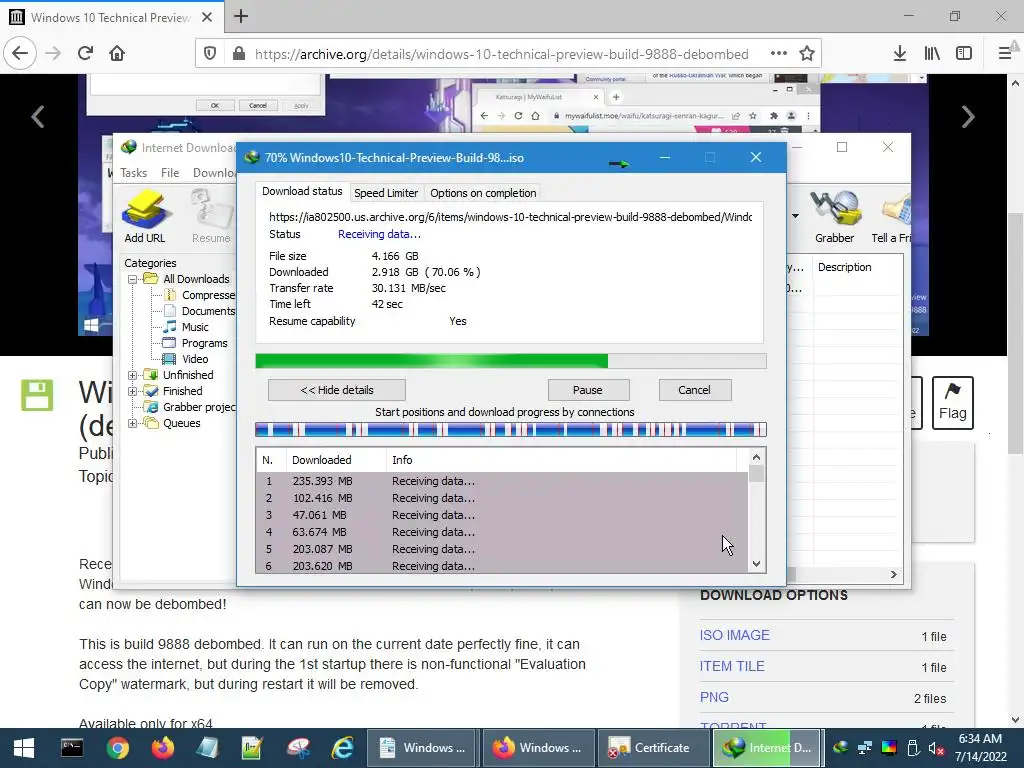1024x768 pixels.
Task: Launch Firefox pinned taskbar icon
Action: pyautogui.click(x=163, y=748)
